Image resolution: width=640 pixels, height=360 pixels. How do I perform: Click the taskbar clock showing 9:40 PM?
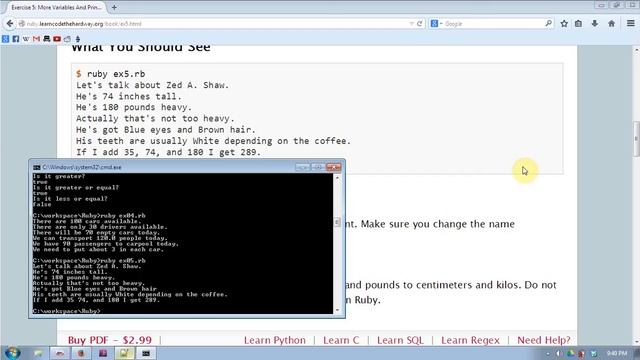[x=617, y=353]
